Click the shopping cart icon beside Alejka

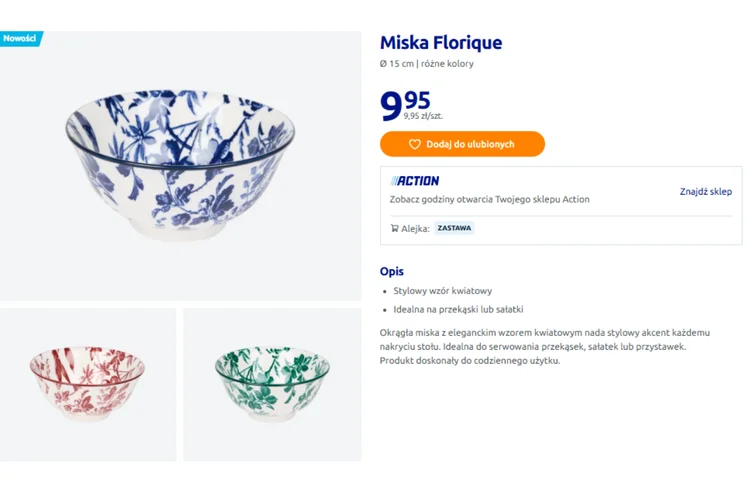coord(395,228)
